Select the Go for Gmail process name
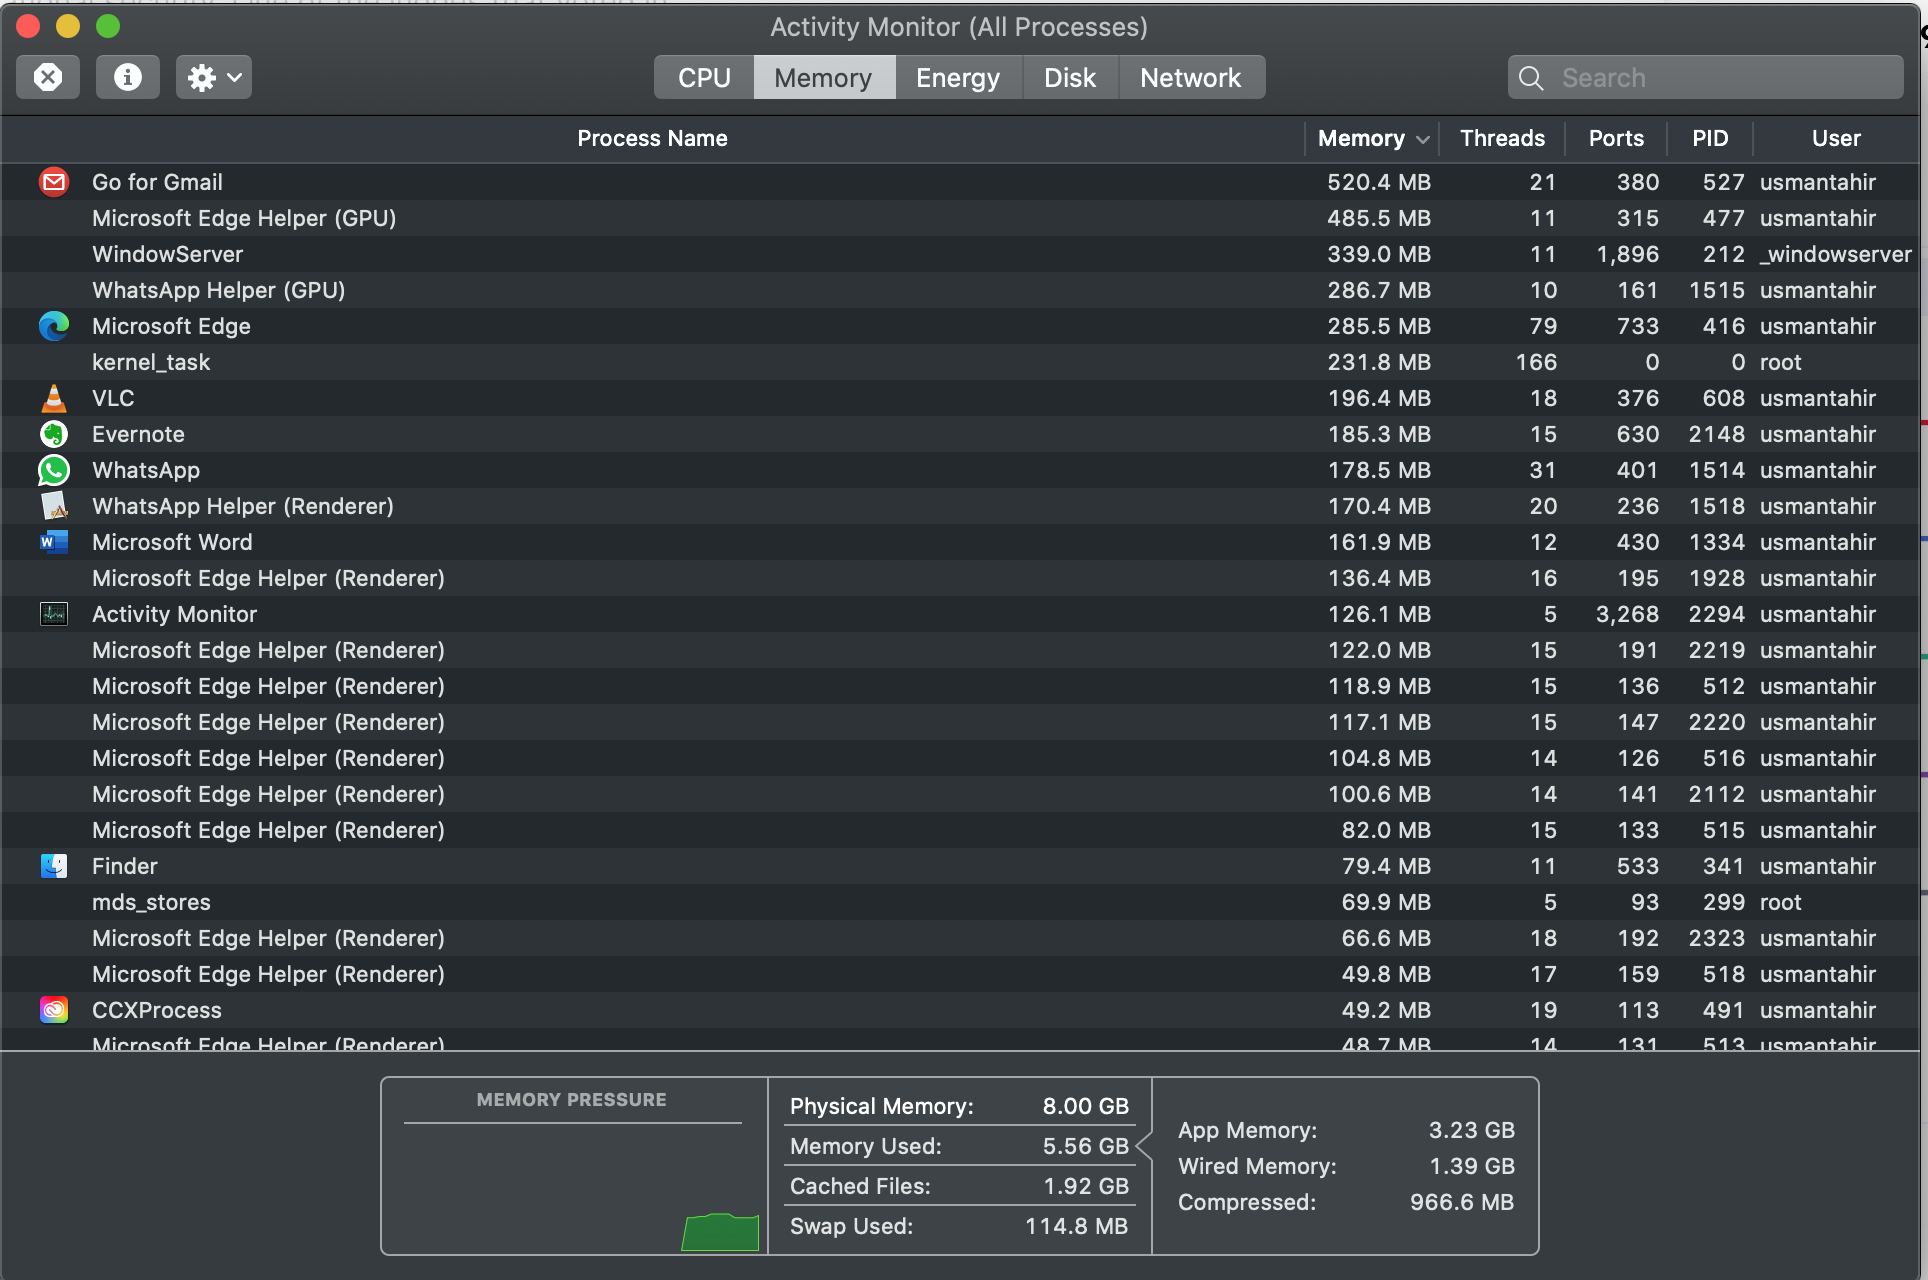Viewport: 1928px width, 1280px height. coord(157,182)
